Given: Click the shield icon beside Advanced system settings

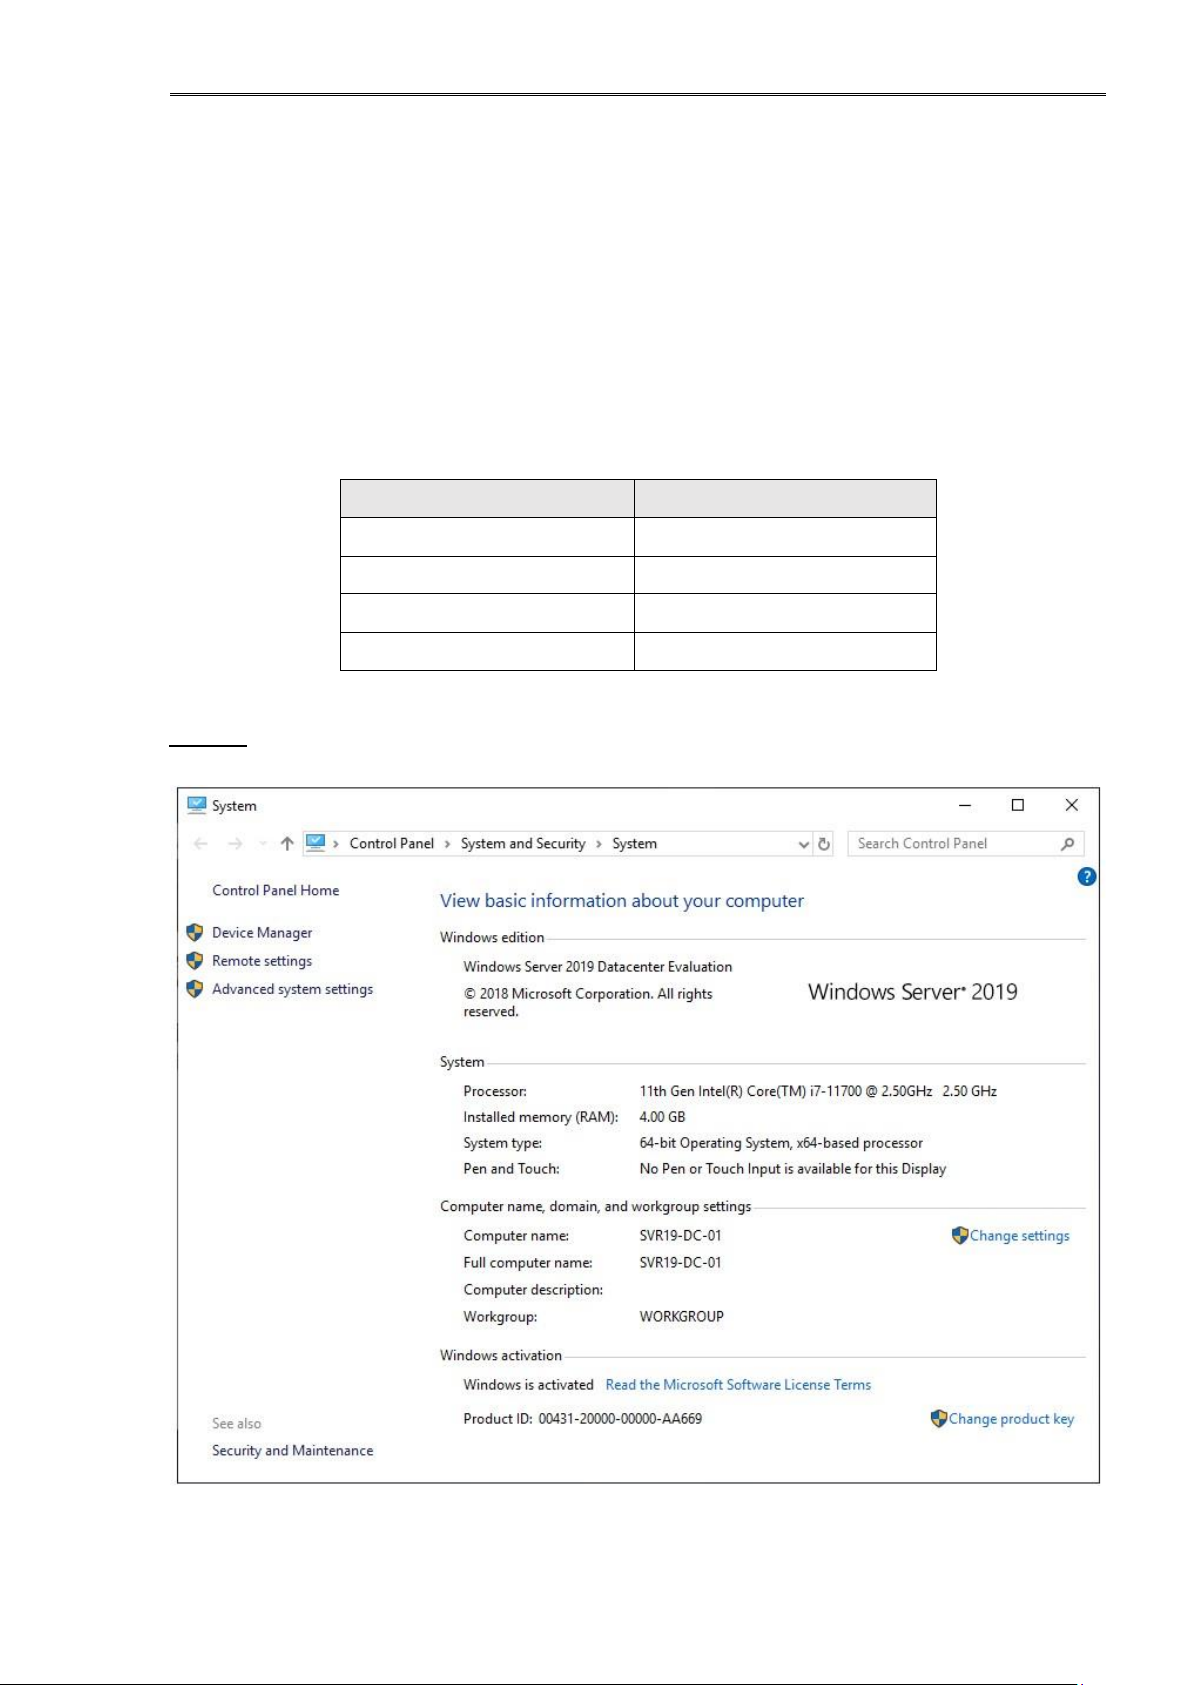Looking at the screenshot, I should tap(195, 988).
